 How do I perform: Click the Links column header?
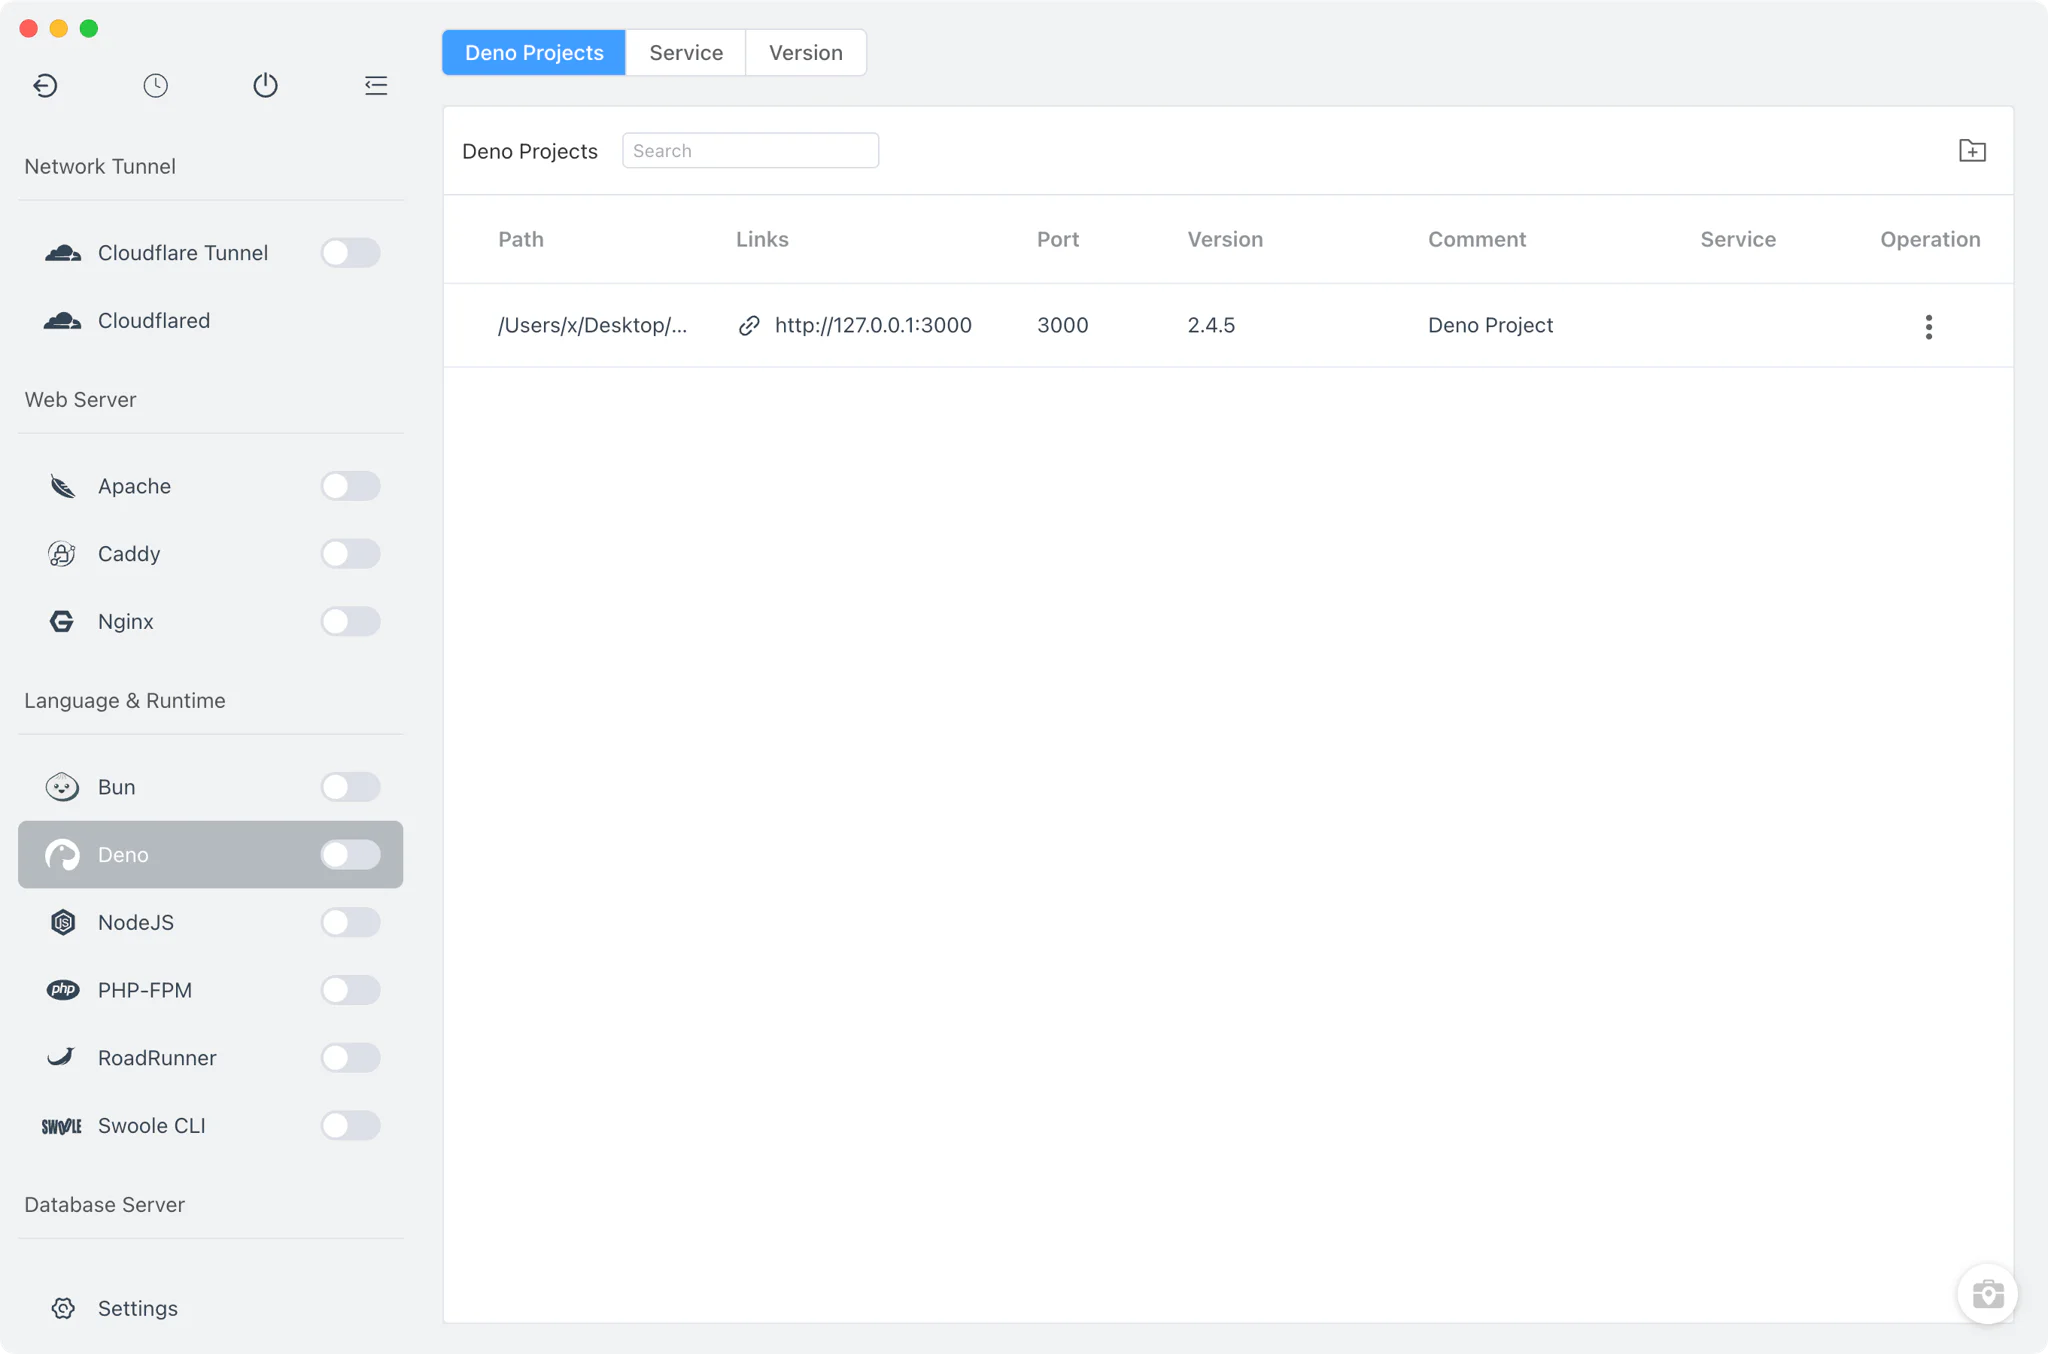coord(762,240)
